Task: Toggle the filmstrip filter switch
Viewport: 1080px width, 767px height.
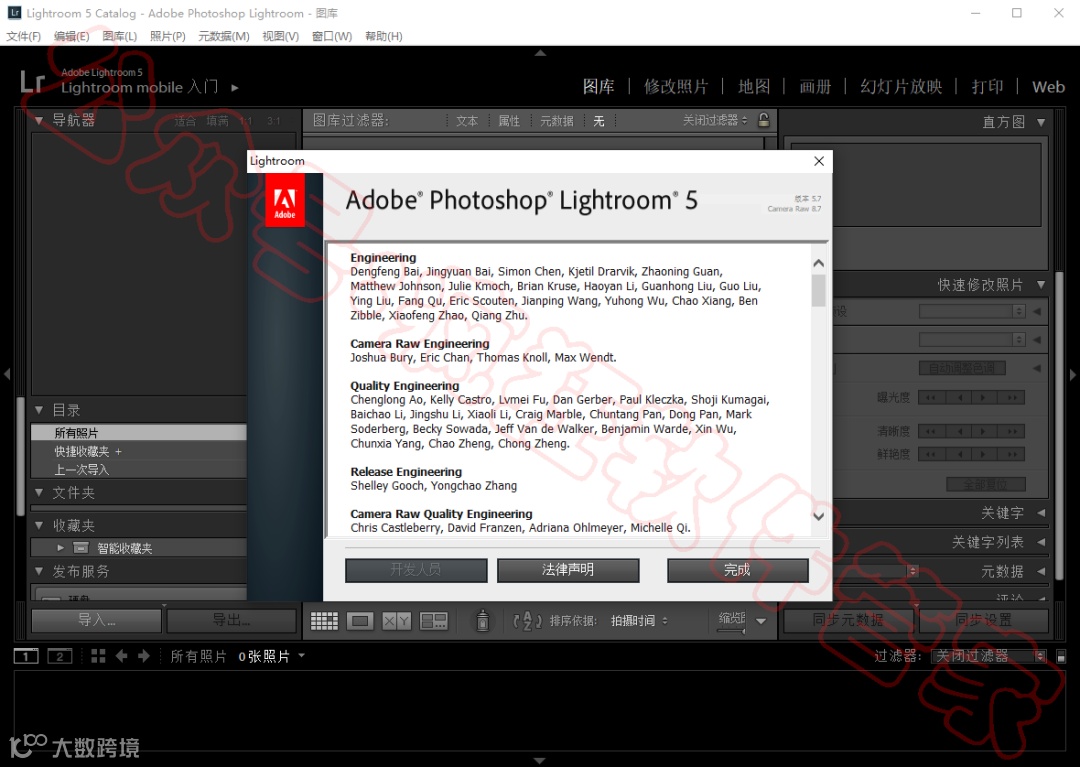Action: tap(1061, 656)
